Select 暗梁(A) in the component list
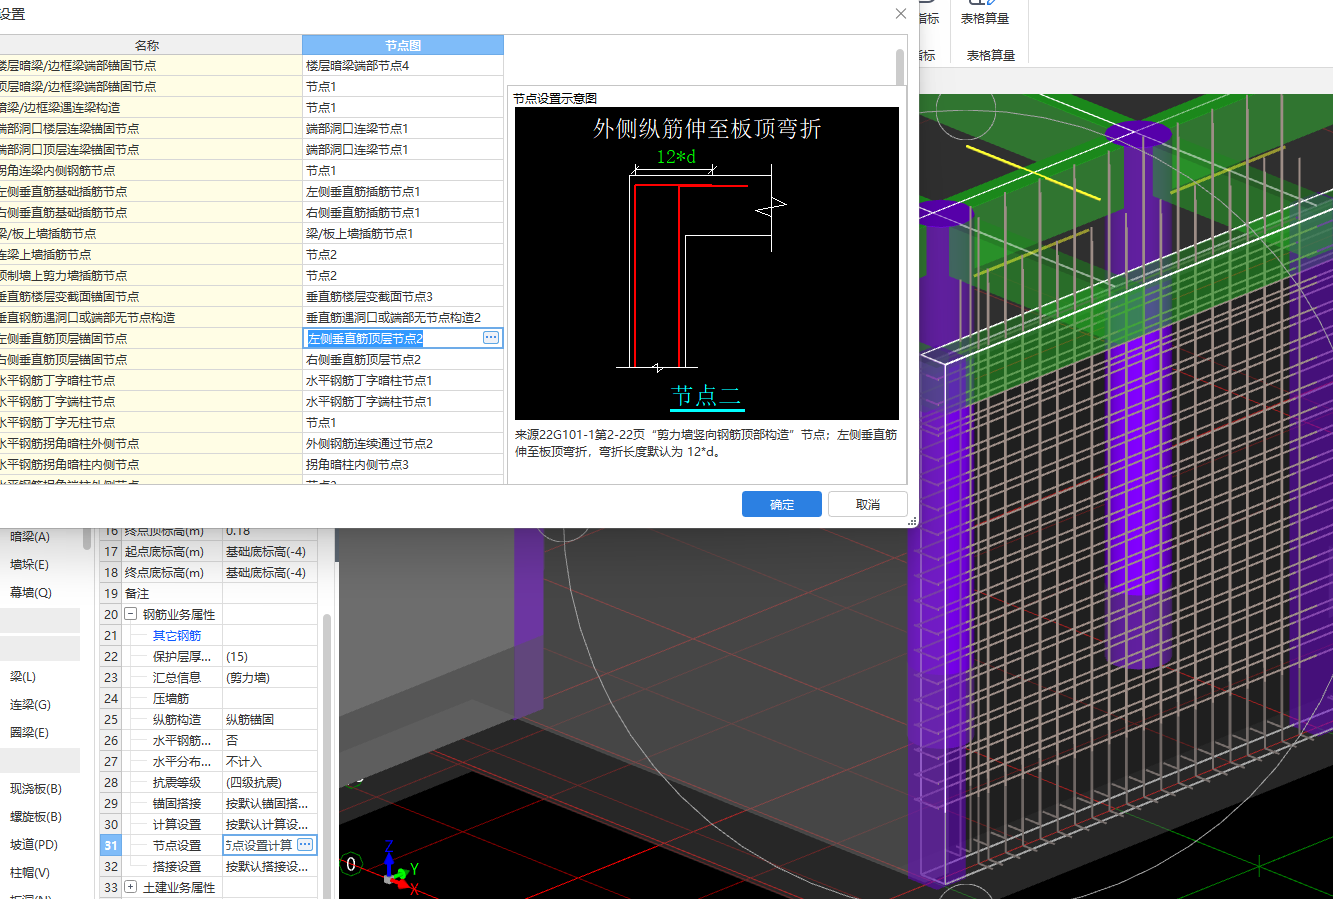 (x=30, y=537)
